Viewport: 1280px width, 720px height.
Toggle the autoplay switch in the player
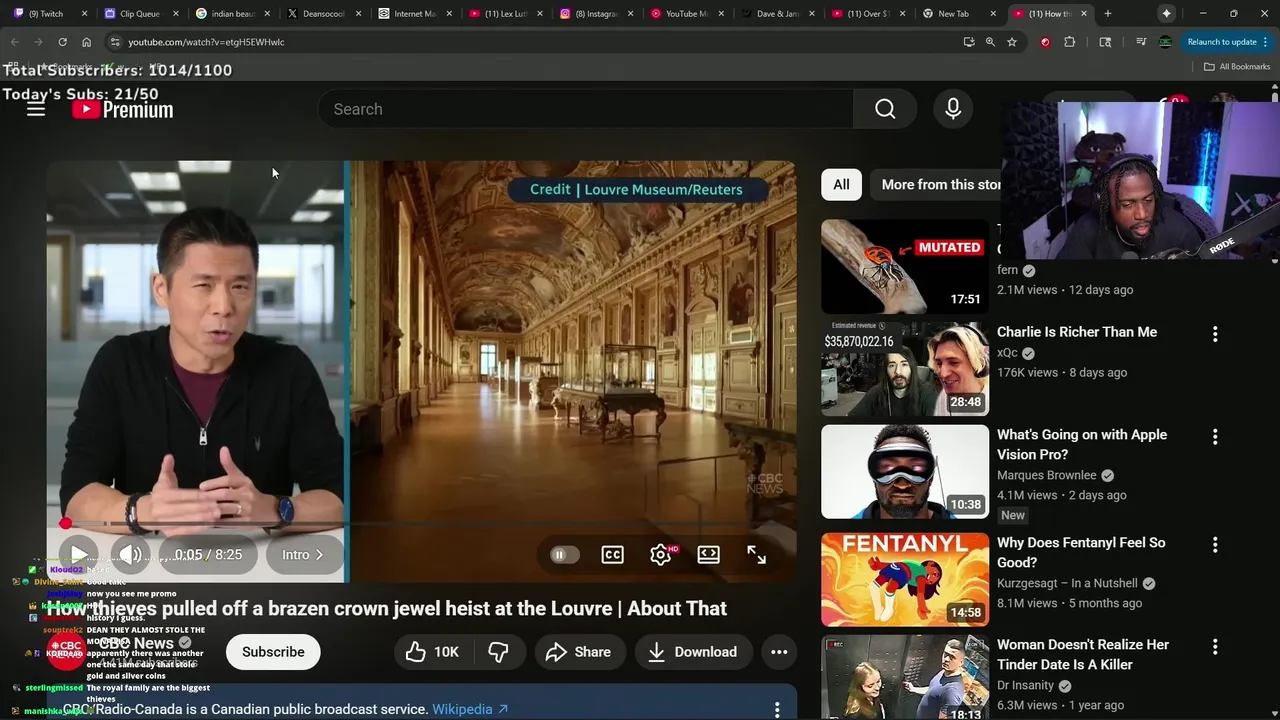(564, 555)
